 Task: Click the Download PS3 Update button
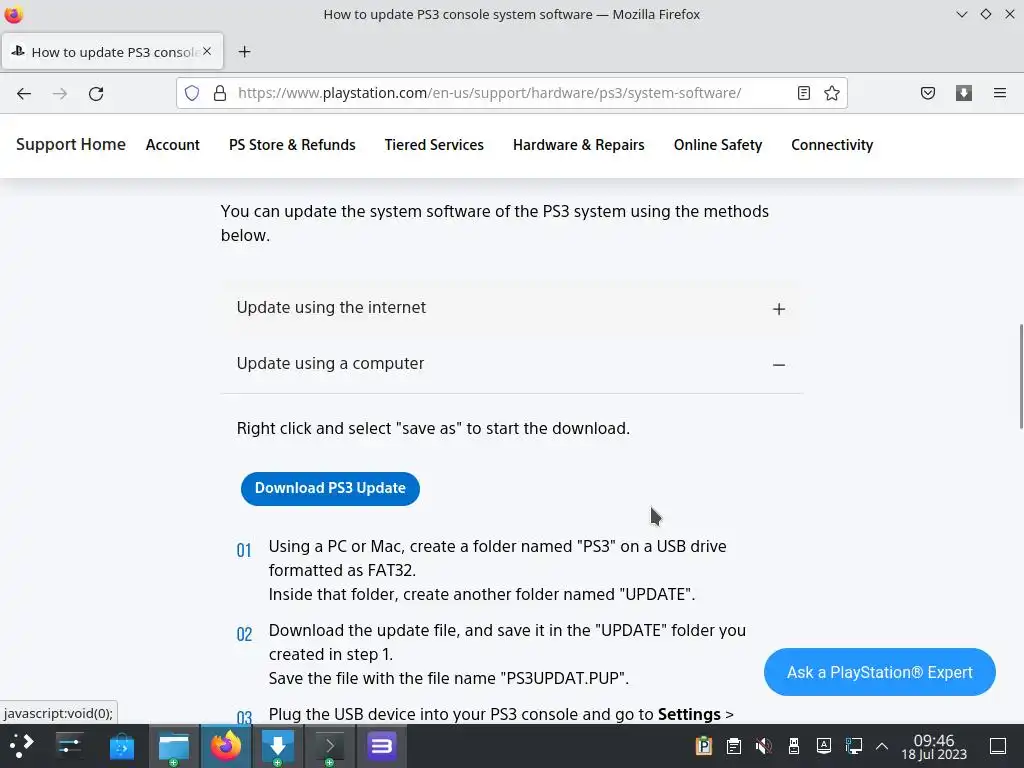(x=330, y=488)
